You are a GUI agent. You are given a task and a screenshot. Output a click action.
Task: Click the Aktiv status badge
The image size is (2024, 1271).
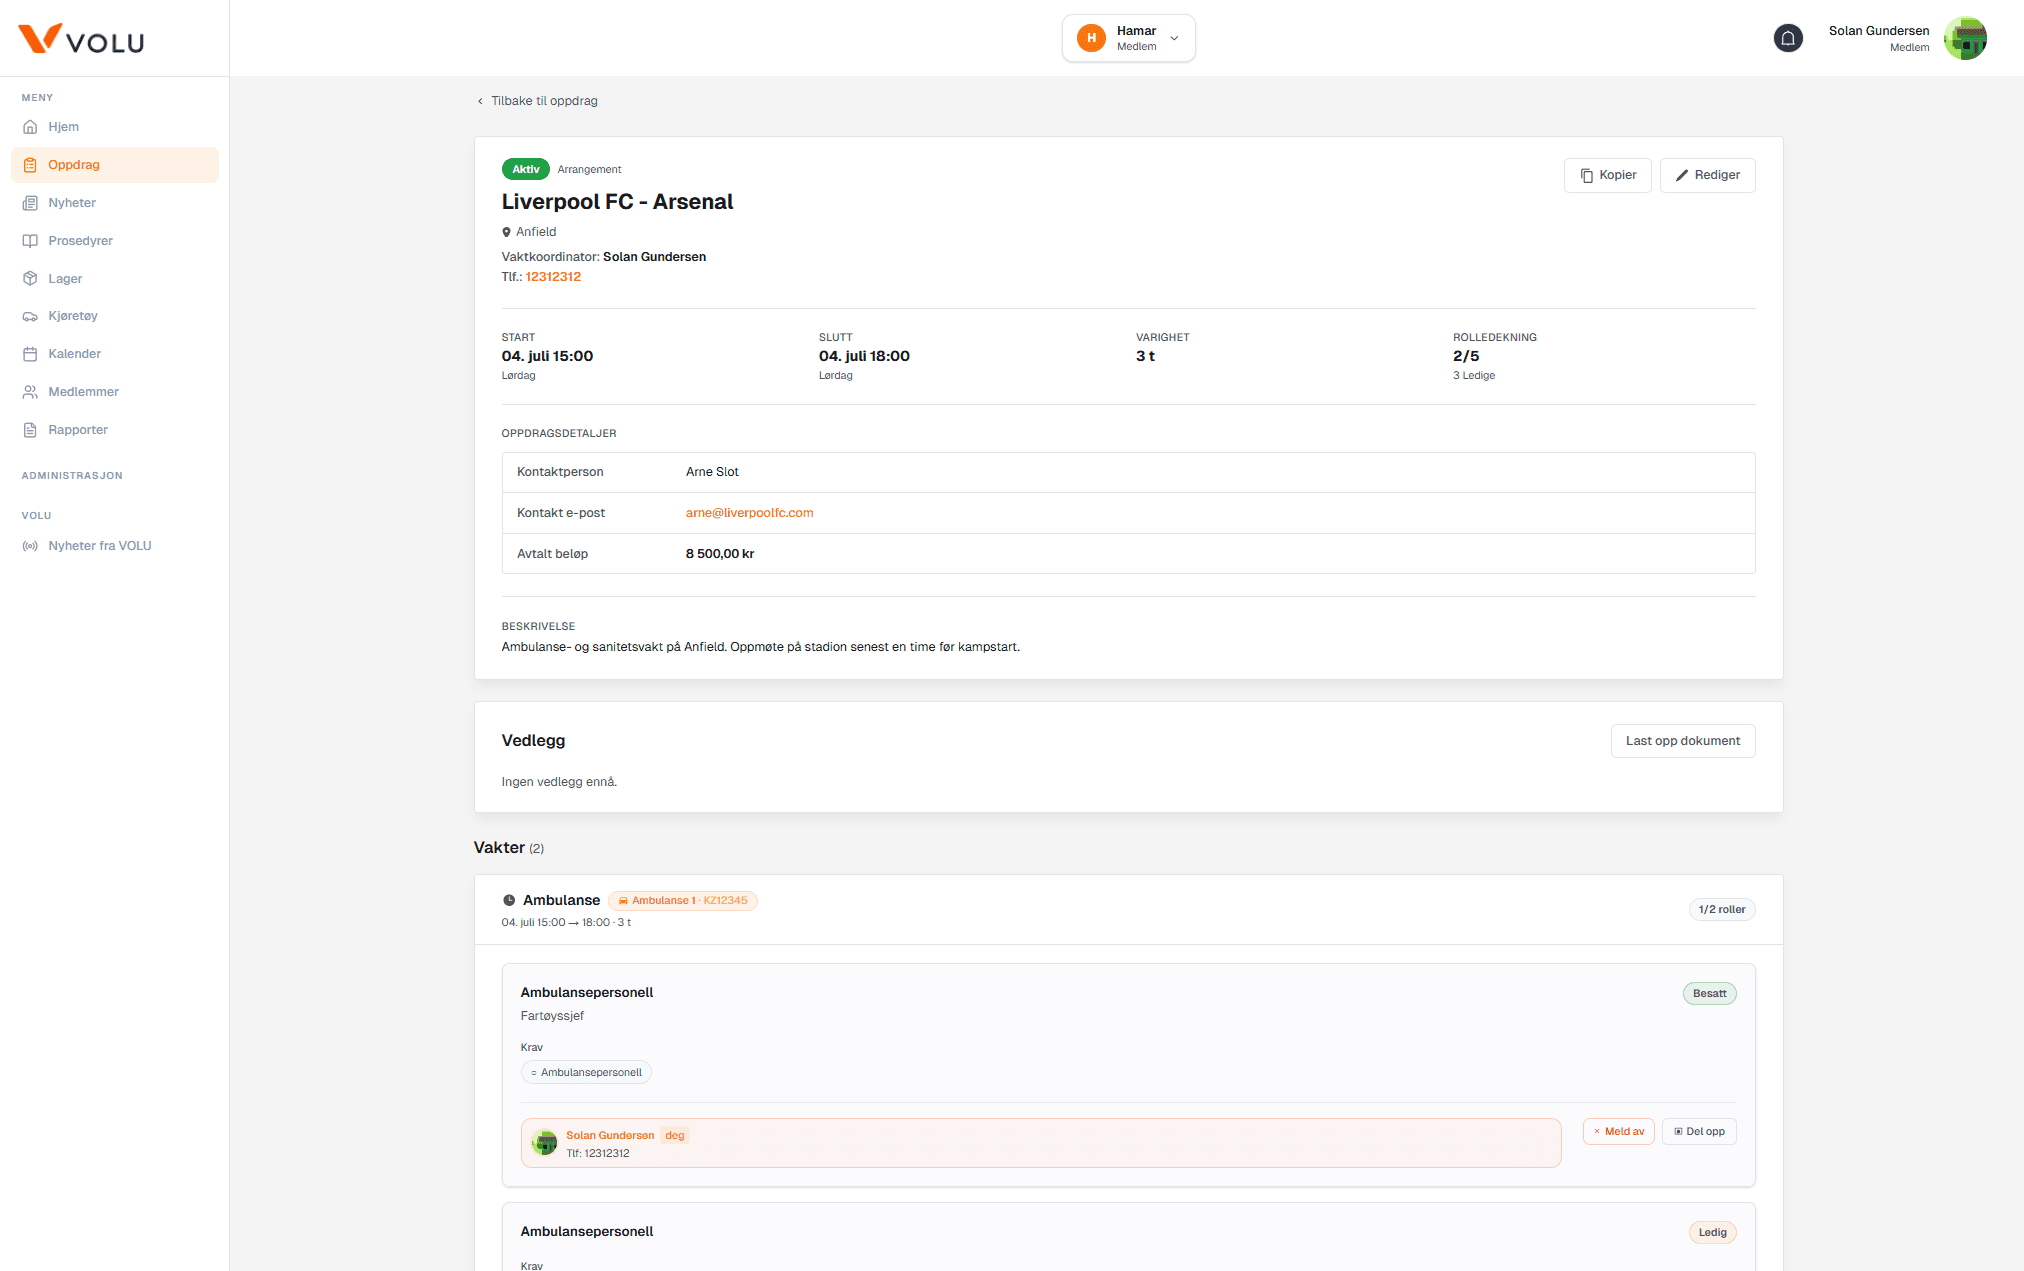click(x=525, y=170)
